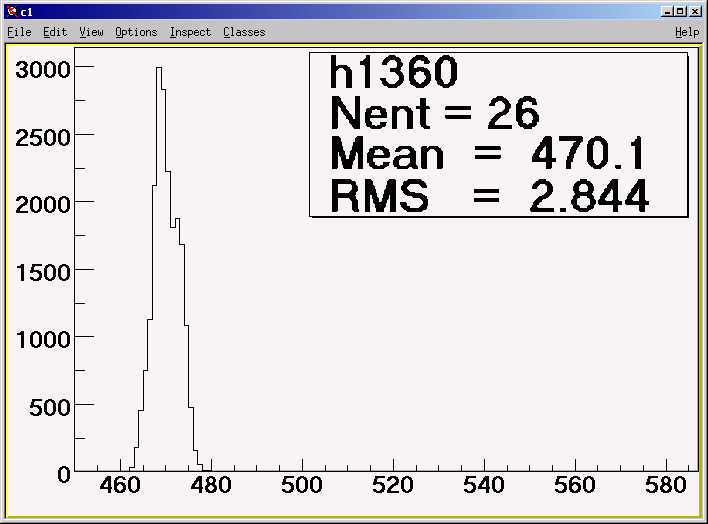Click the 0 y-axis label
This screenshot has width=708, height=524.
tap(64, 475)
